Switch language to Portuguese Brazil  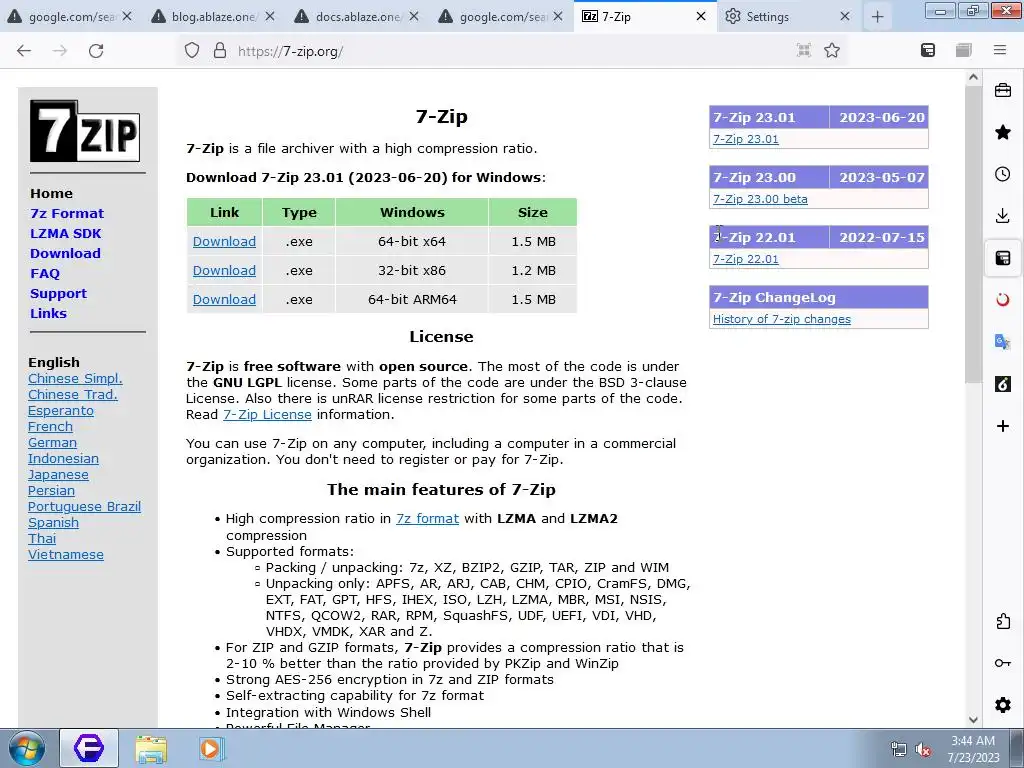click(84, 507)
